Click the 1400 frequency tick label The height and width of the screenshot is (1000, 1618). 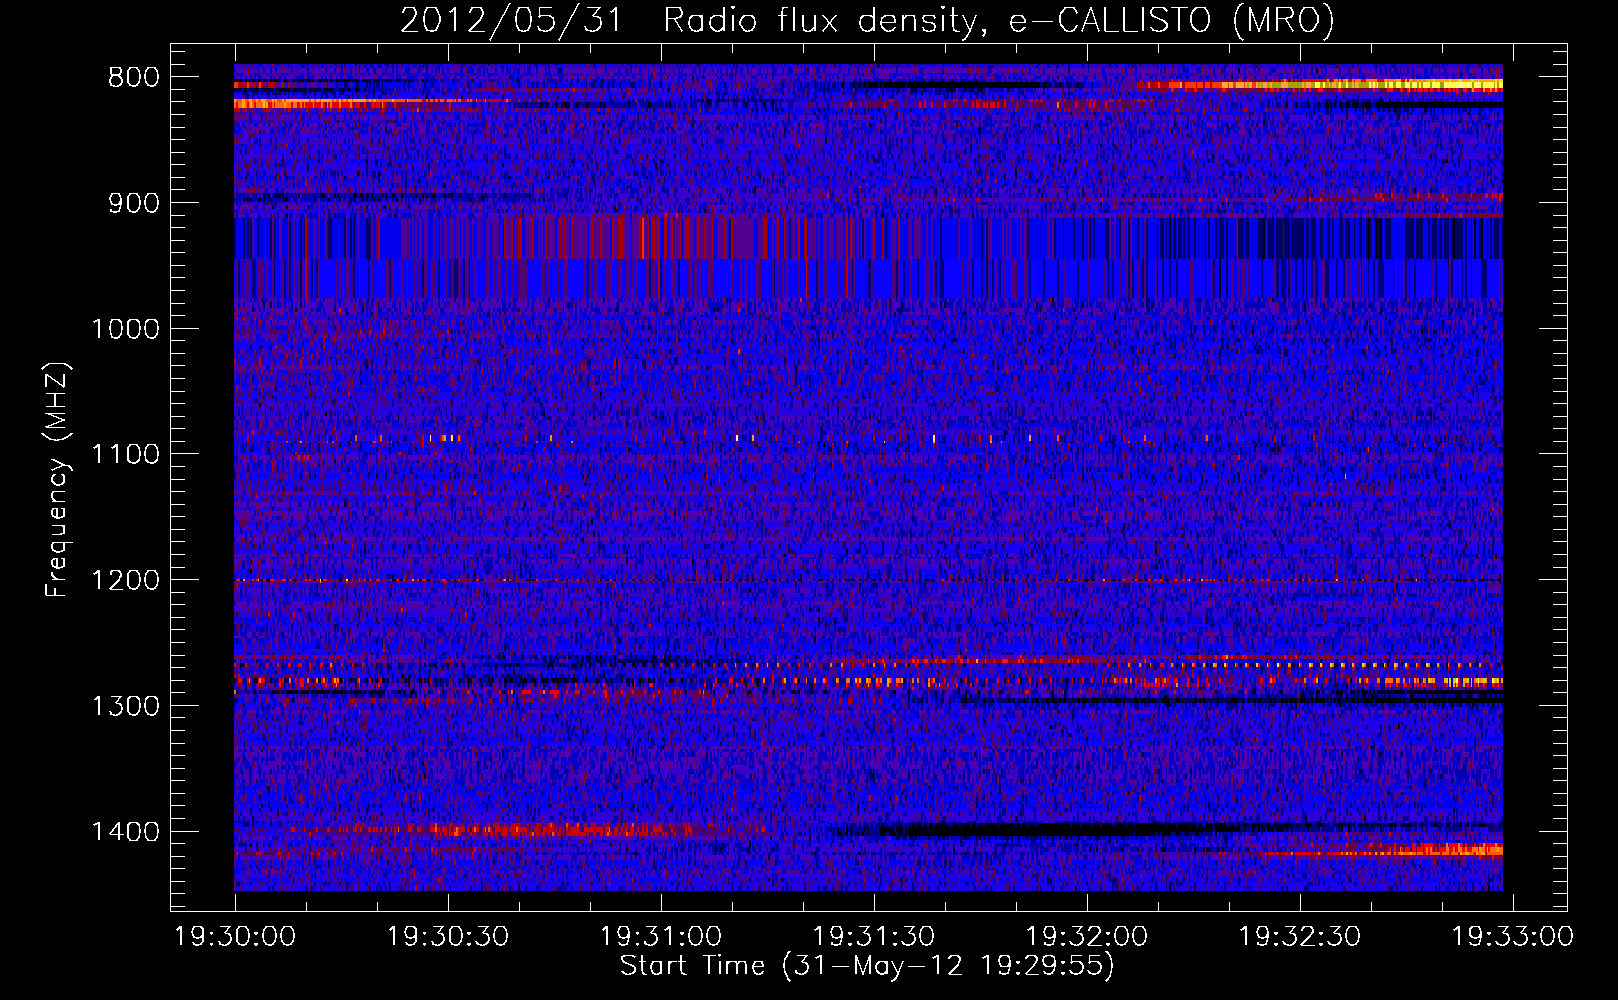pyautogui.click(x=126, y=832)
